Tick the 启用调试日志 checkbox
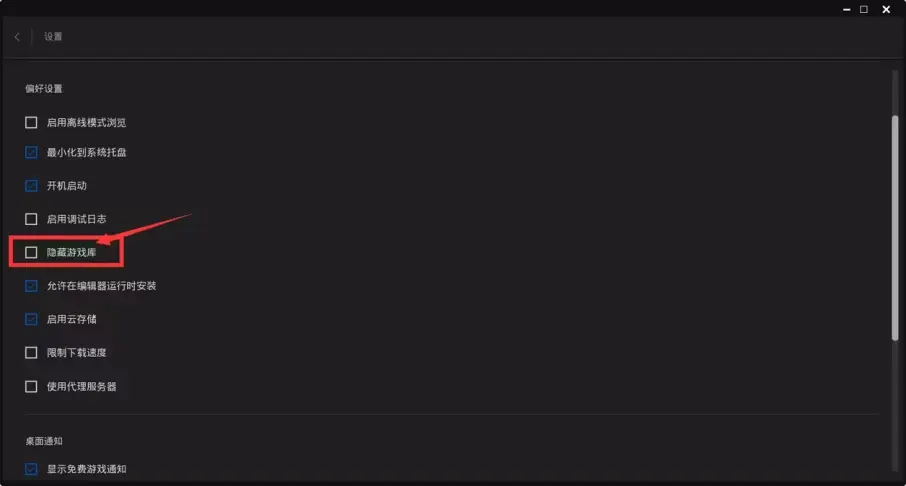906x486 pixels. click(31, 219)
